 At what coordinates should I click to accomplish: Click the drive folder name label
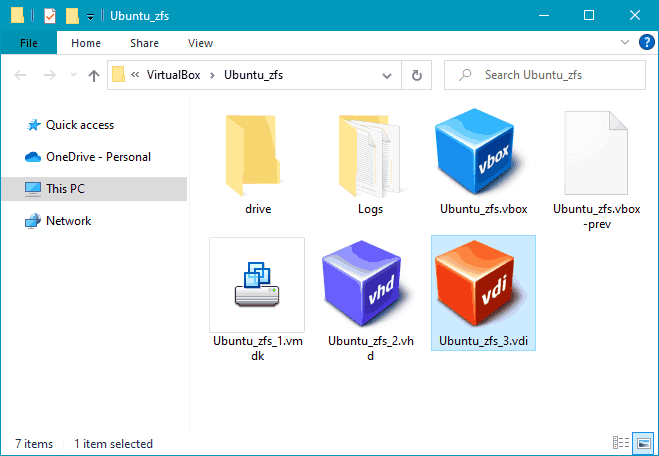point(258,209)
